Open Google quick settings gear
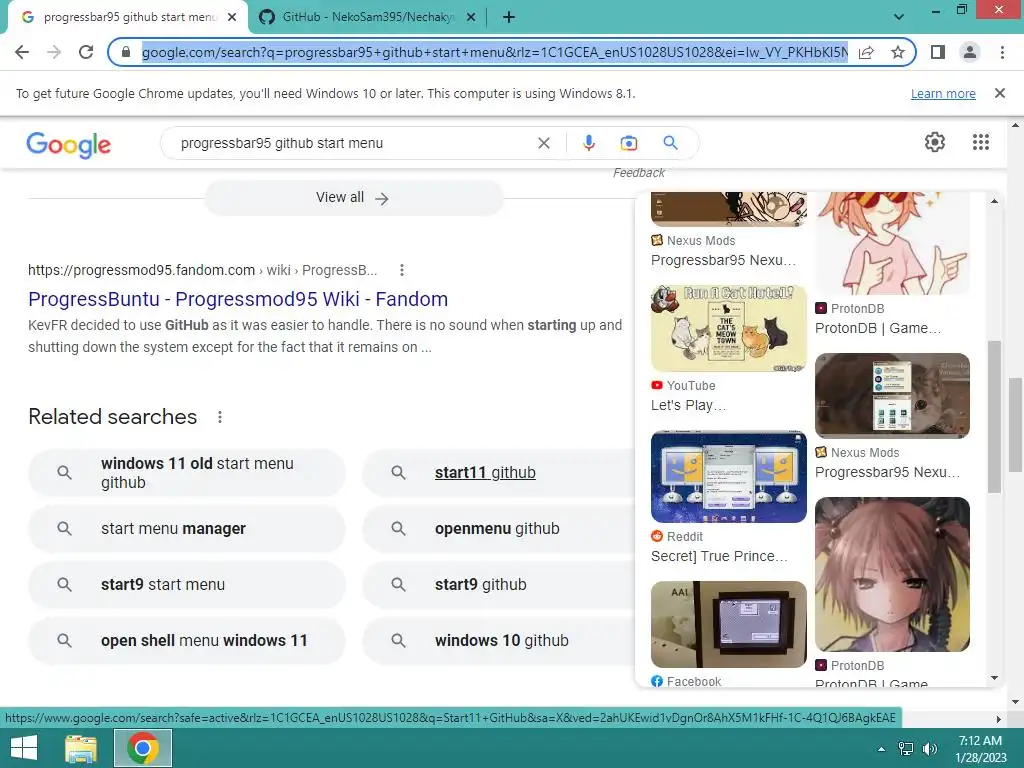1024x768 pixels. pos(935,142)
